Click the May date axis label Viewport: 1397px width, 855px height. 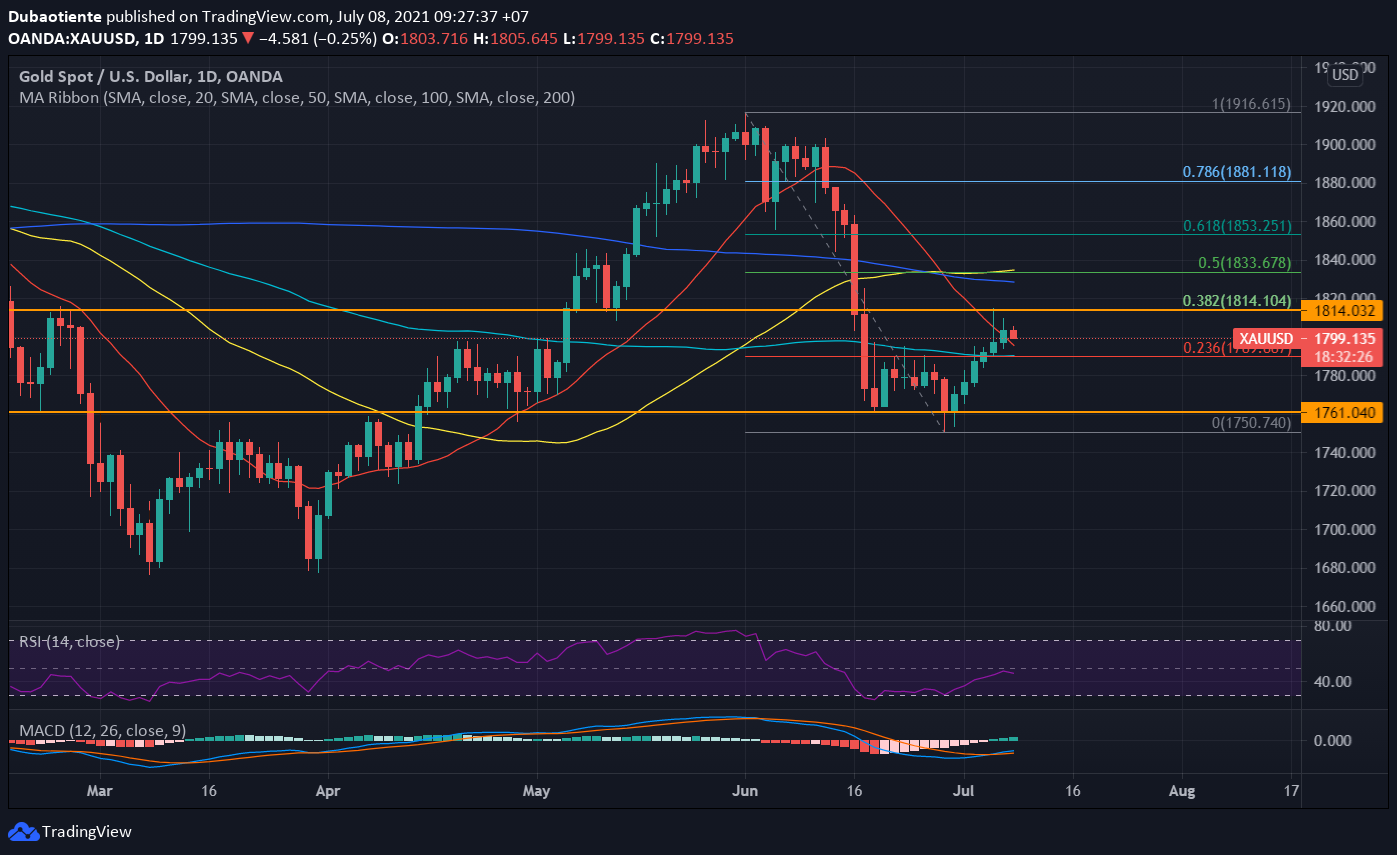(x=536, y=790)
